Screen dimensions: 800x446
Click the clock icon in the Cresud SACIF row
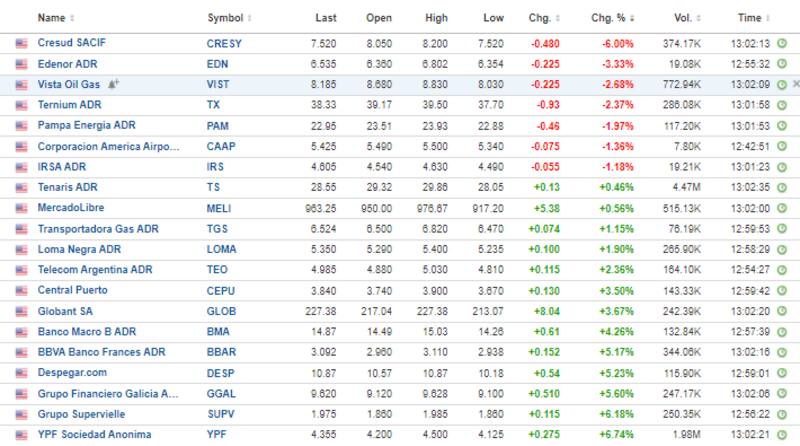click(781, 44)
